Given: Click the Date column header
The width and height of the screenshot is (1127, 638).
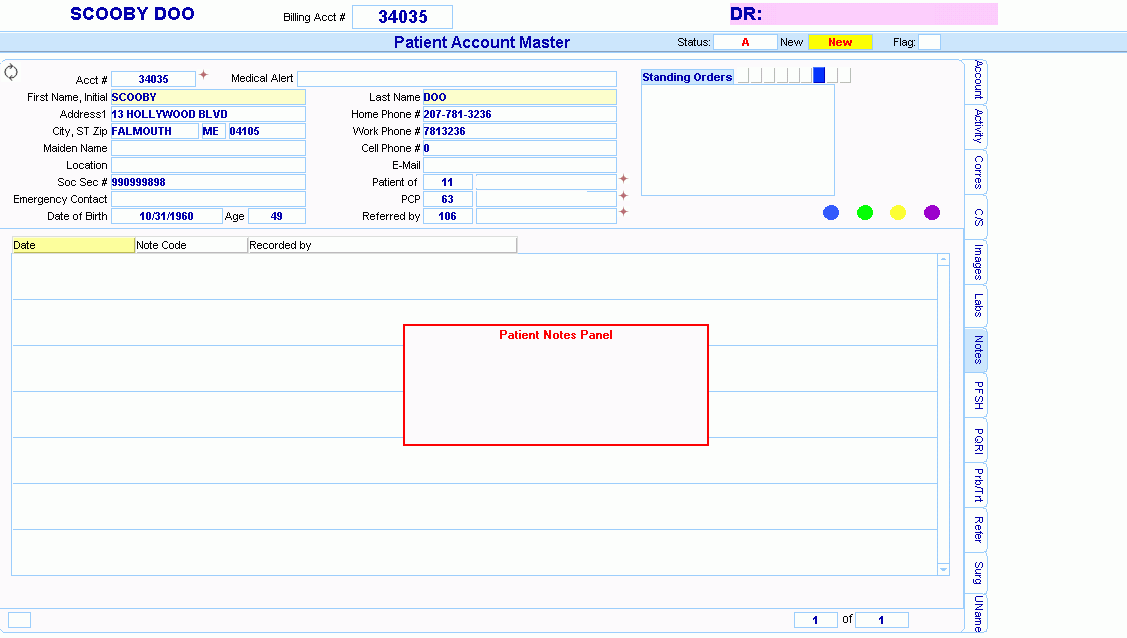Looking at the screenshot, I should click(x=73, y=245).
